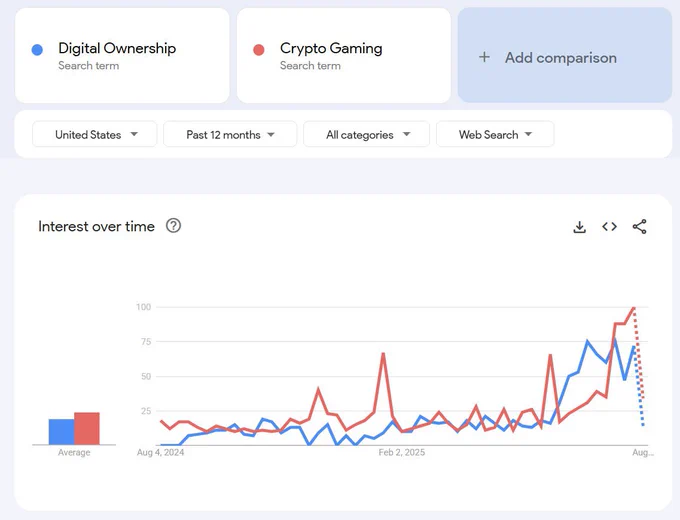Expand the United States region dropdown
Viewport: 680px width, 520px height.
[x=95, y=134]
